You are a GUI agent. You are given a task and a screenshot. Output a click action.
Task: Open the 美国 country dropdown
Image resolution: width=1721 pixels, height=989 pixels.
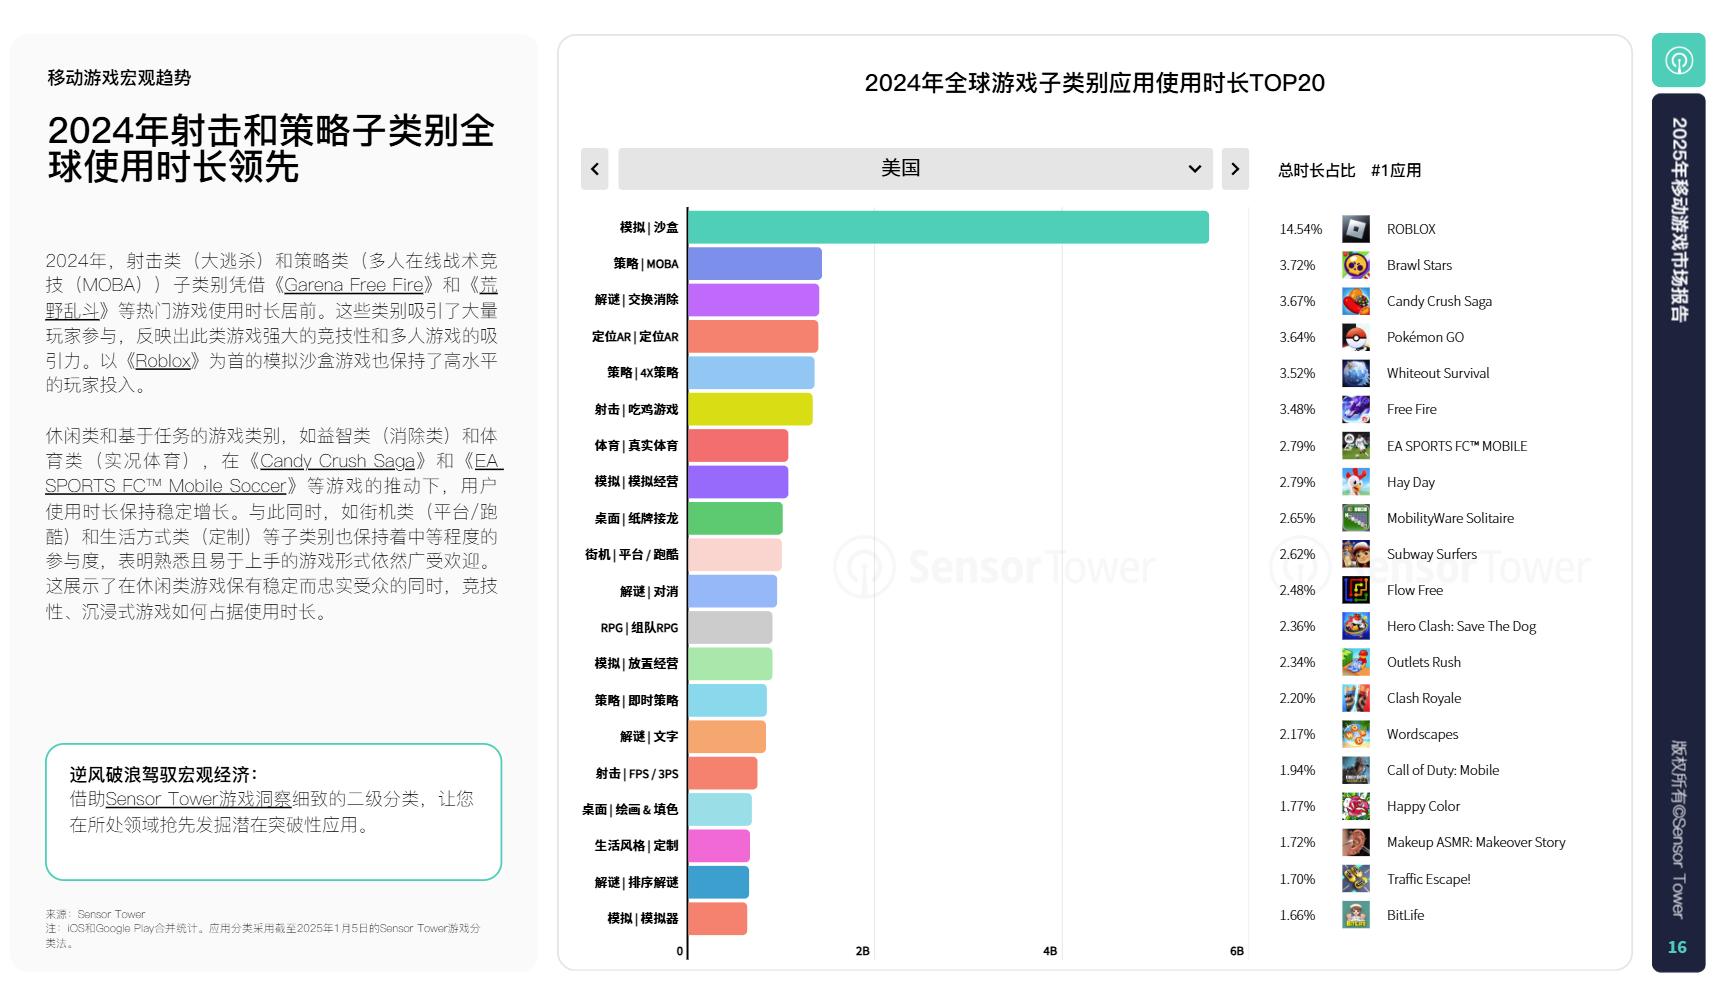(914, 169)
